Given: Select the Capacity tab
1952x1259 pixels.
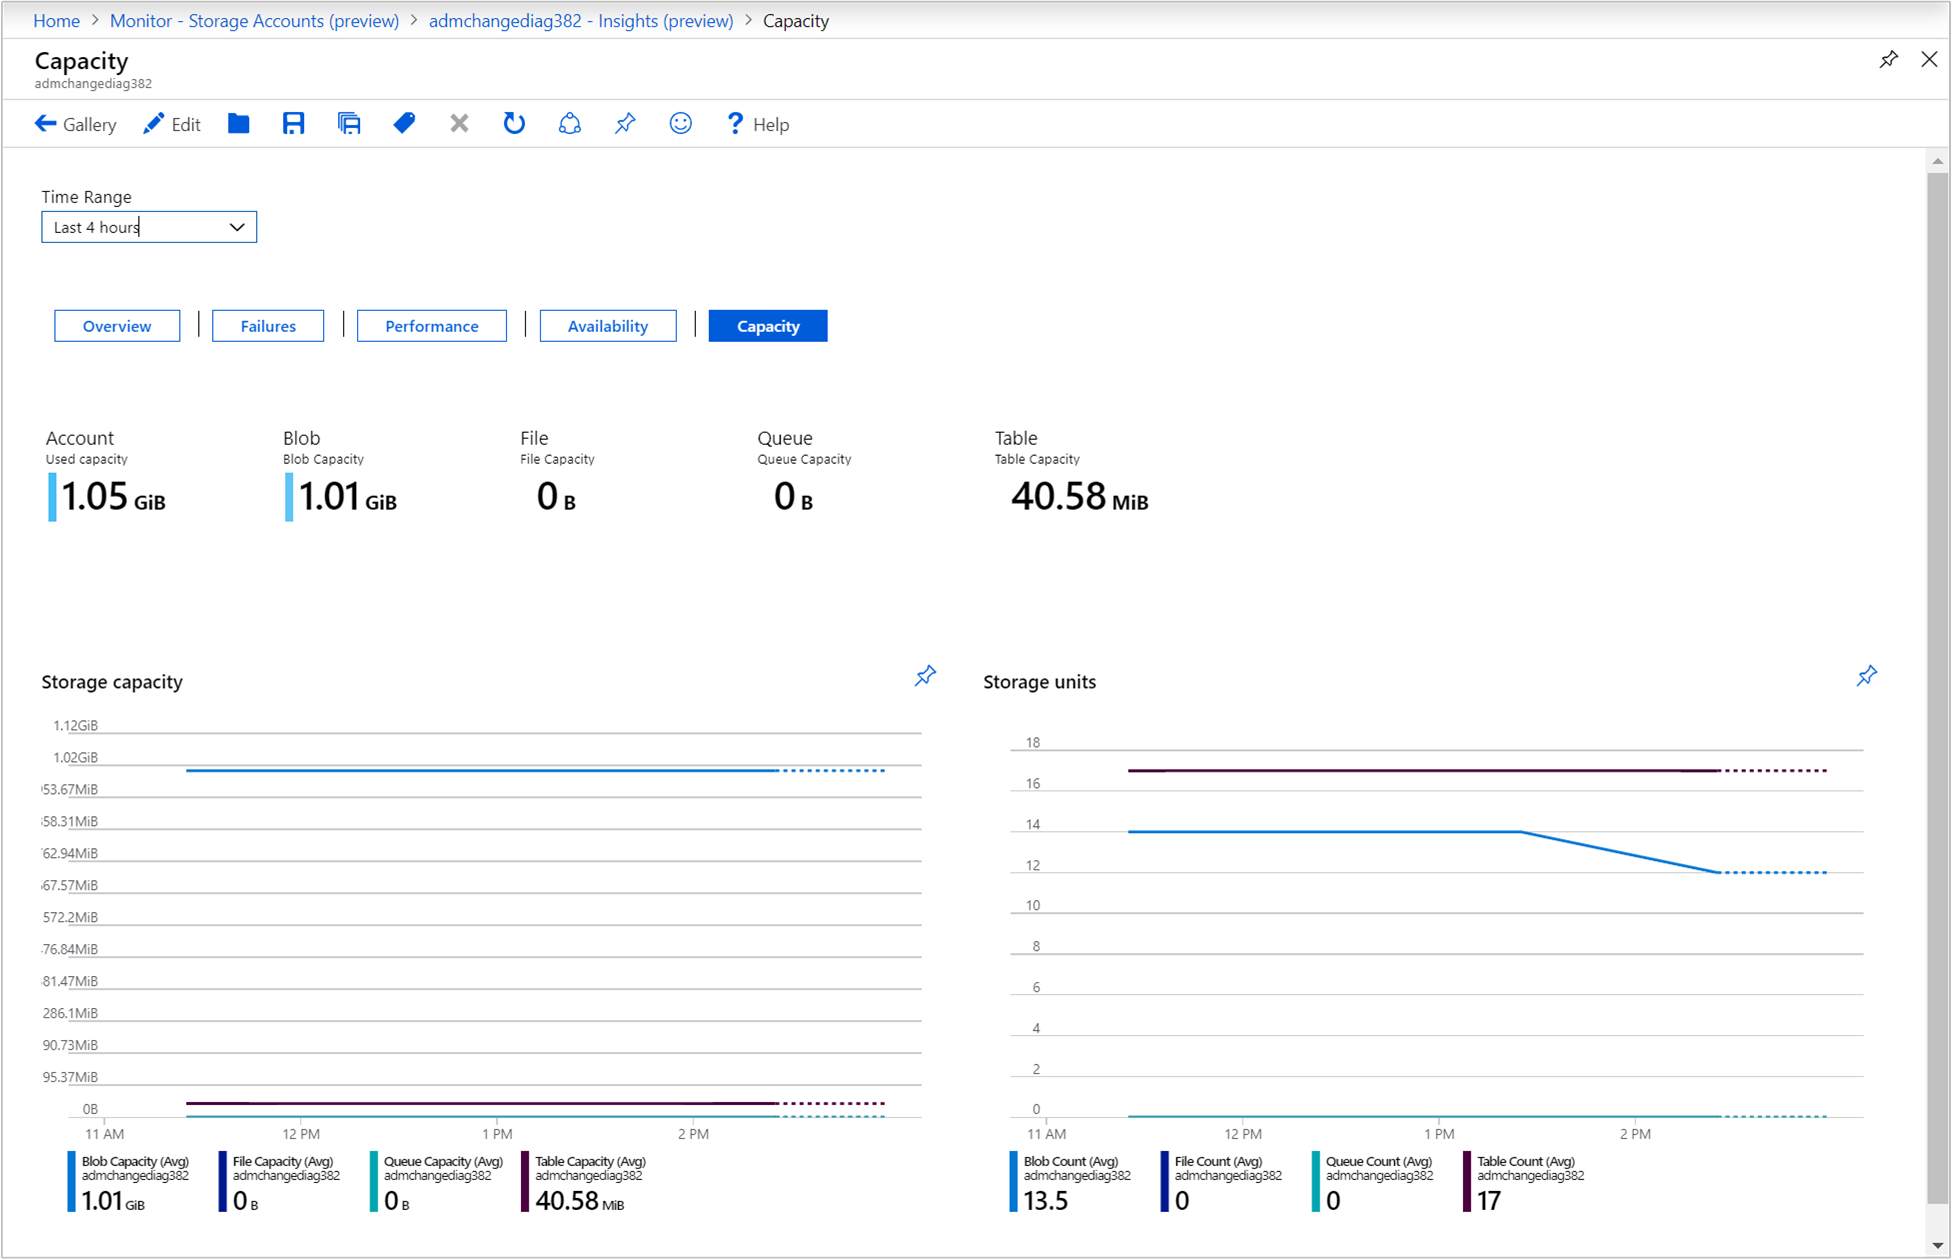Looking at the screenshot, I should pos(768,326).
